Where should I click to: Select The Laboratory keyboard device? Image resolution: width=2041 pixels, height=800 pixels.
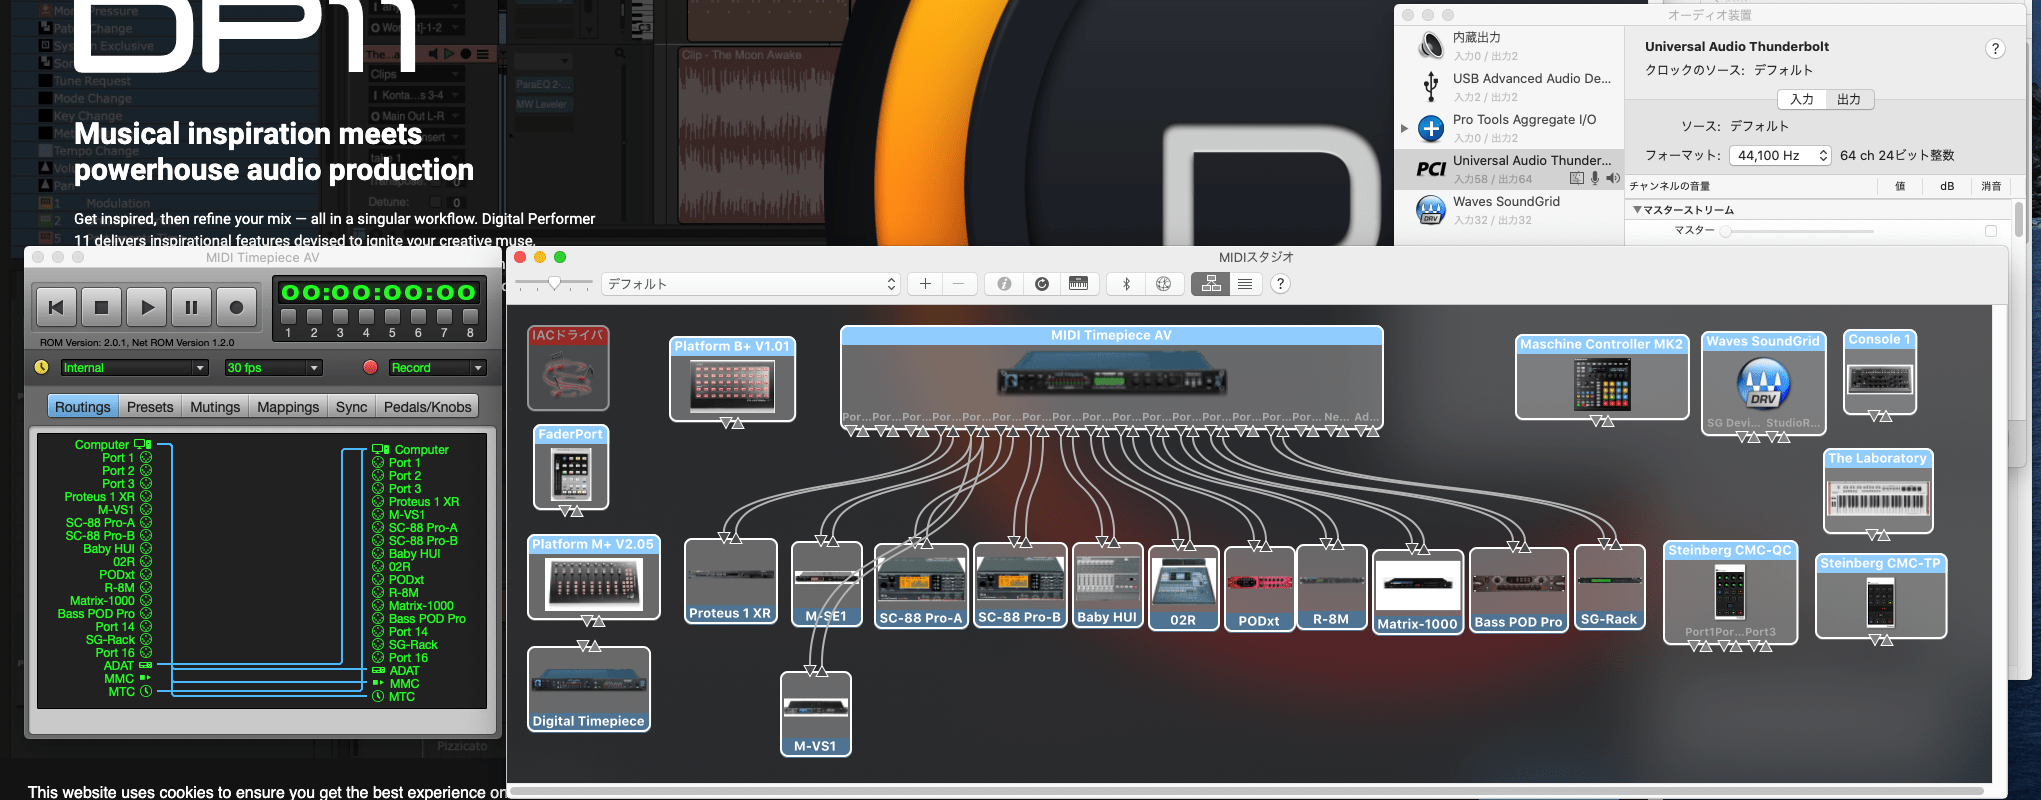click(1878, 491)
